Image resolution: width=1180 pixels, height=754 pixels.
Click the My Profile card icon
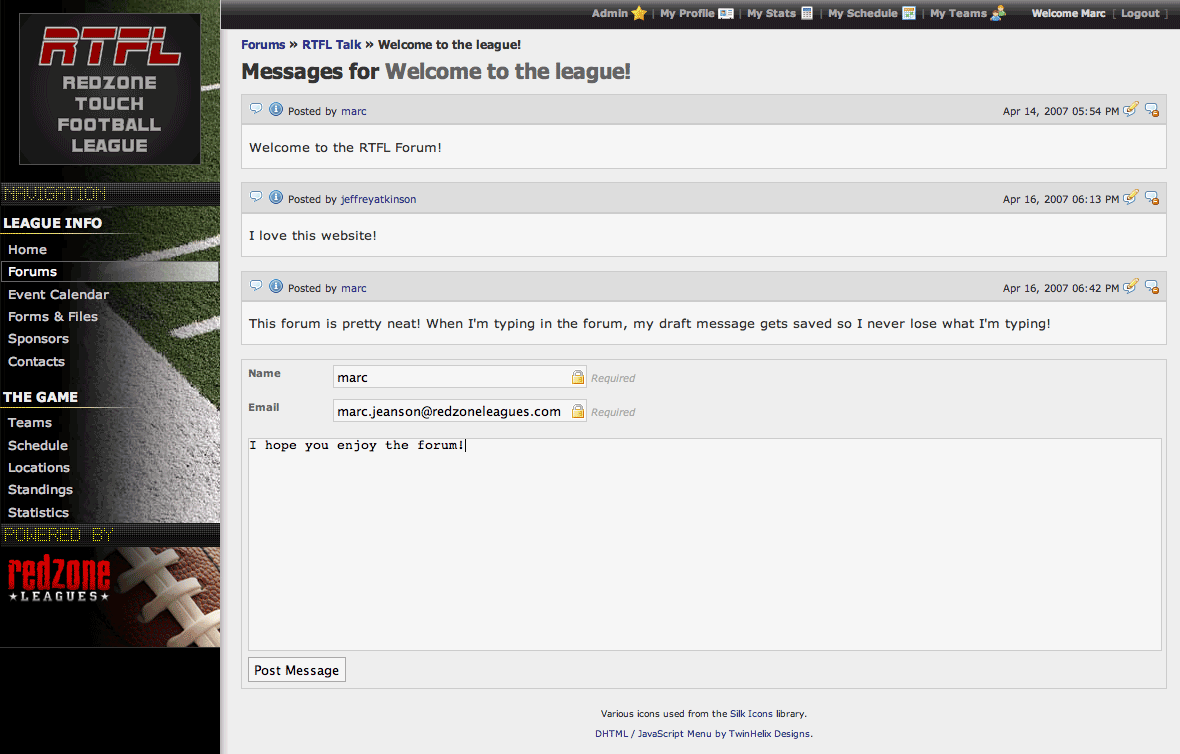[726, 13]
